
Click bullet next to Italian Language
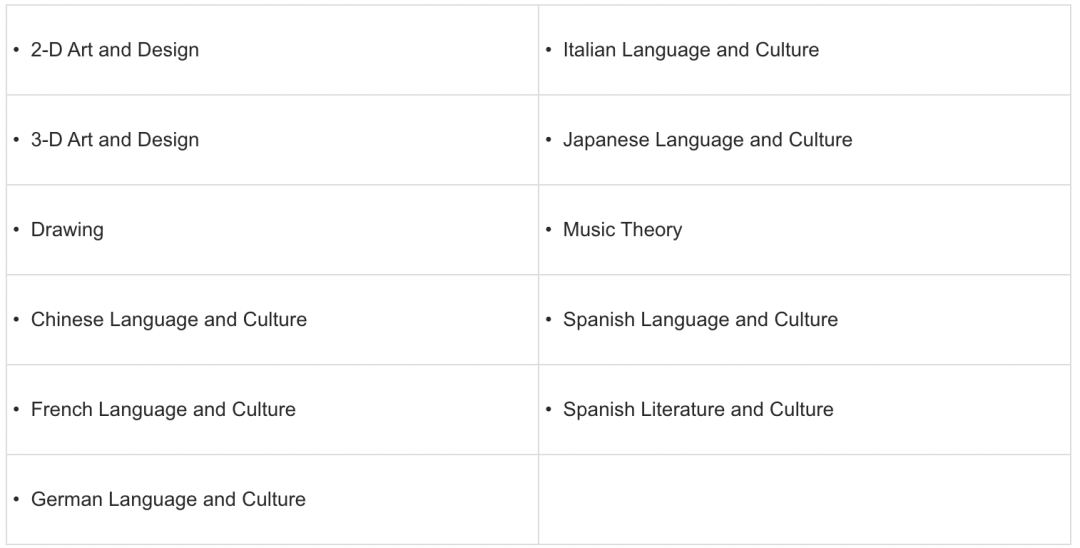coord(549,50)
